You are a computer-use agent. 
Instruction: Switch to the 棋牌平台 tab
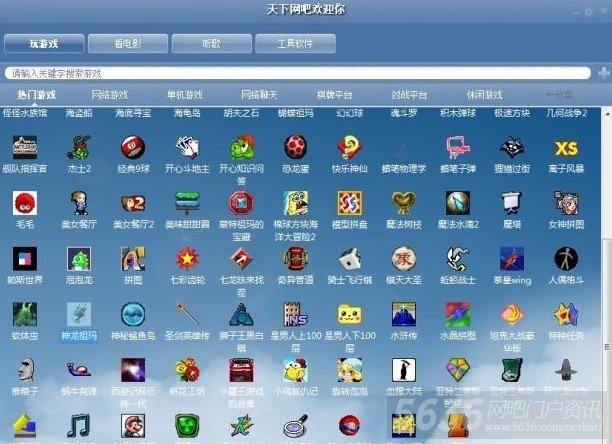click(x=334, y=94)
